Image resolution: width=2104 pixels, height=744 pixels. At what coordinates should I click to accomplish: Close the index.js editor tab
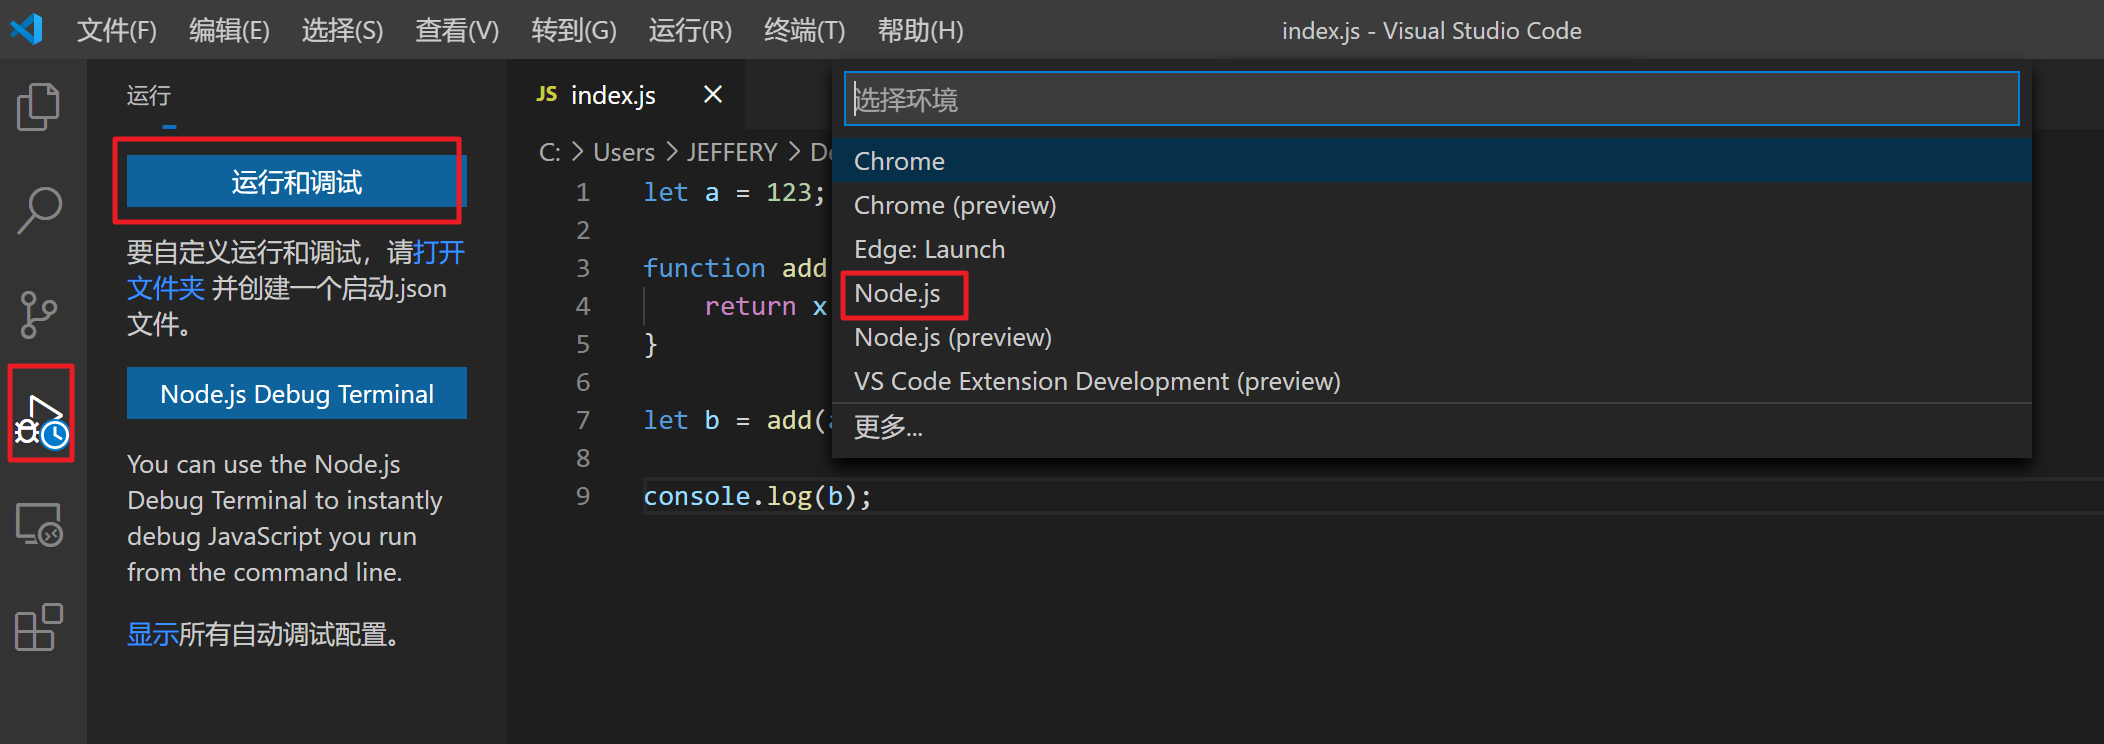pyautogui.click(x=713, y=94)
